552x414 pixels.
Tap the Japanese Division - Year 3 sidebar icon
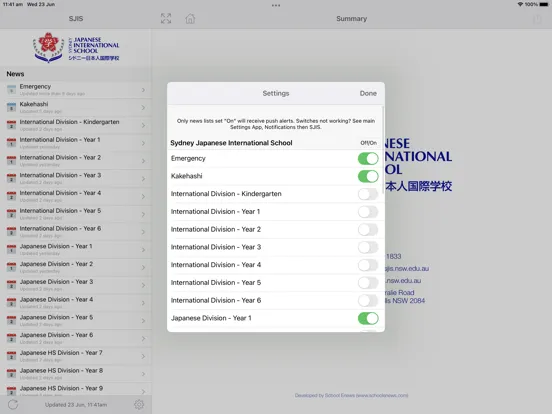pos(12,285)
